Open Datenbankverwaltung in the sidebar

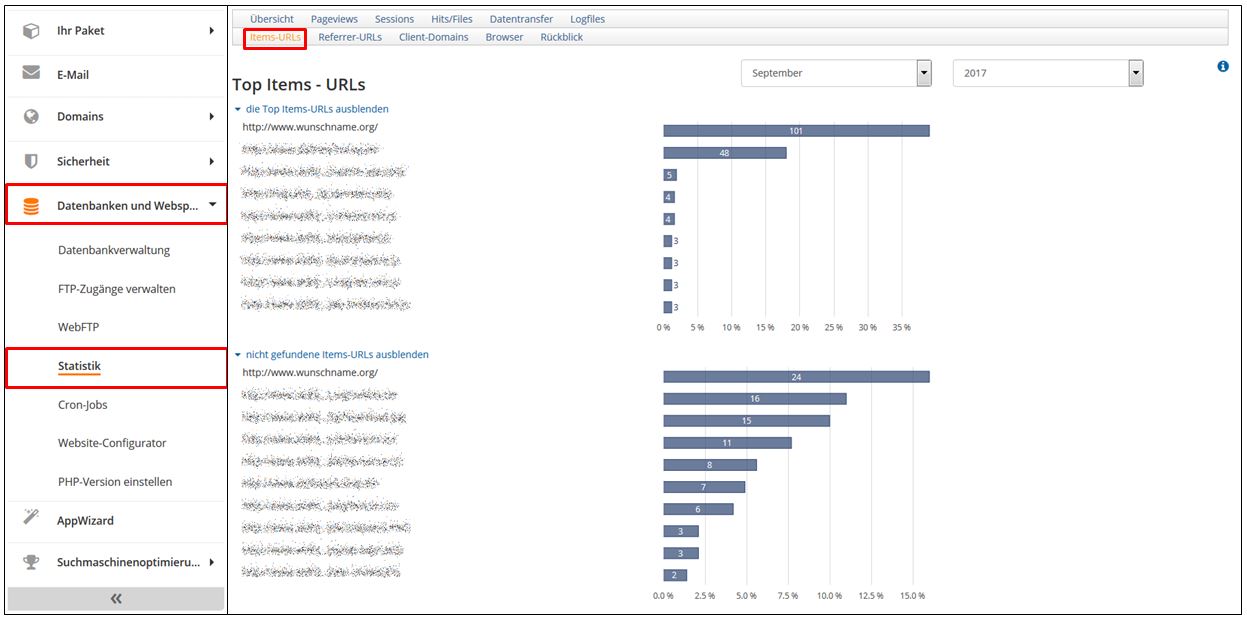[114, 250]
